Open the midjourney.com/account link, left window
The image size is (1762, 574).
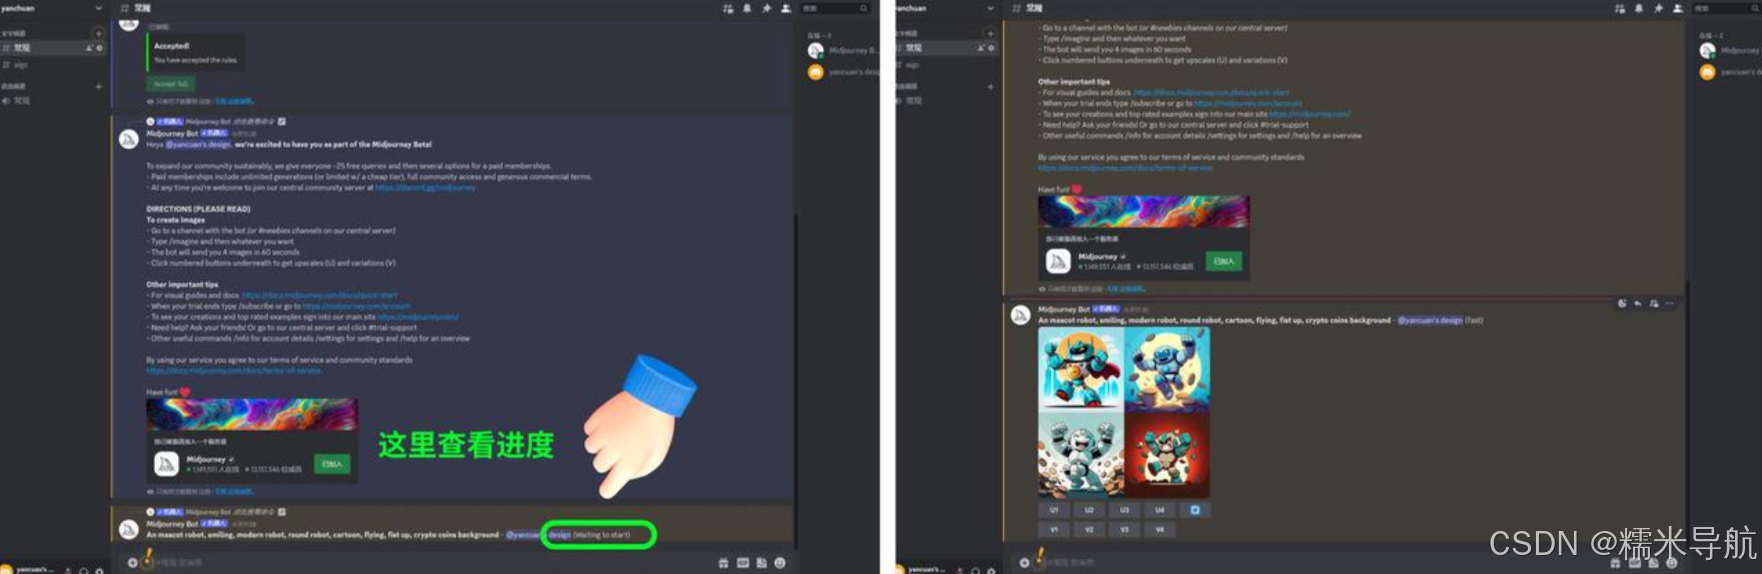[356, 306]
